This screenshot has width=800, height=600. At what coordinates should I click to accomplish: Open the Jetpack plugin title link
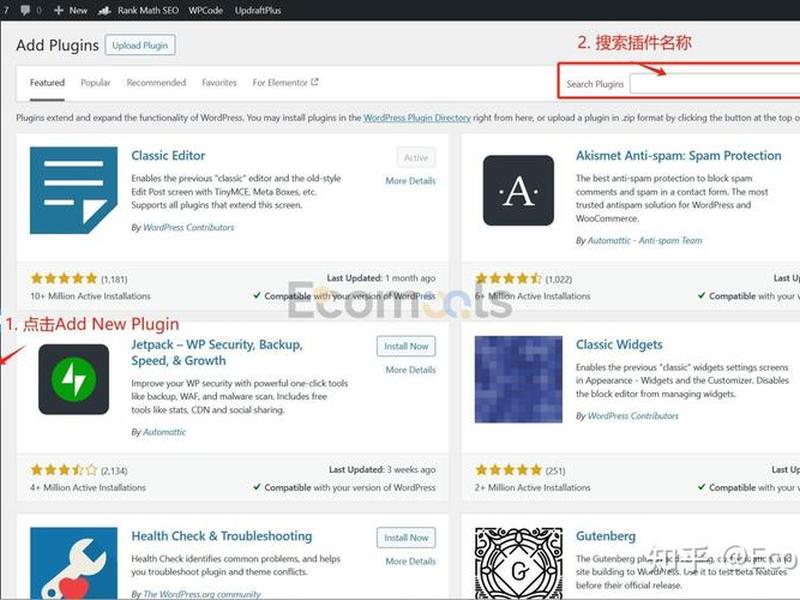[x=217, y=353]
